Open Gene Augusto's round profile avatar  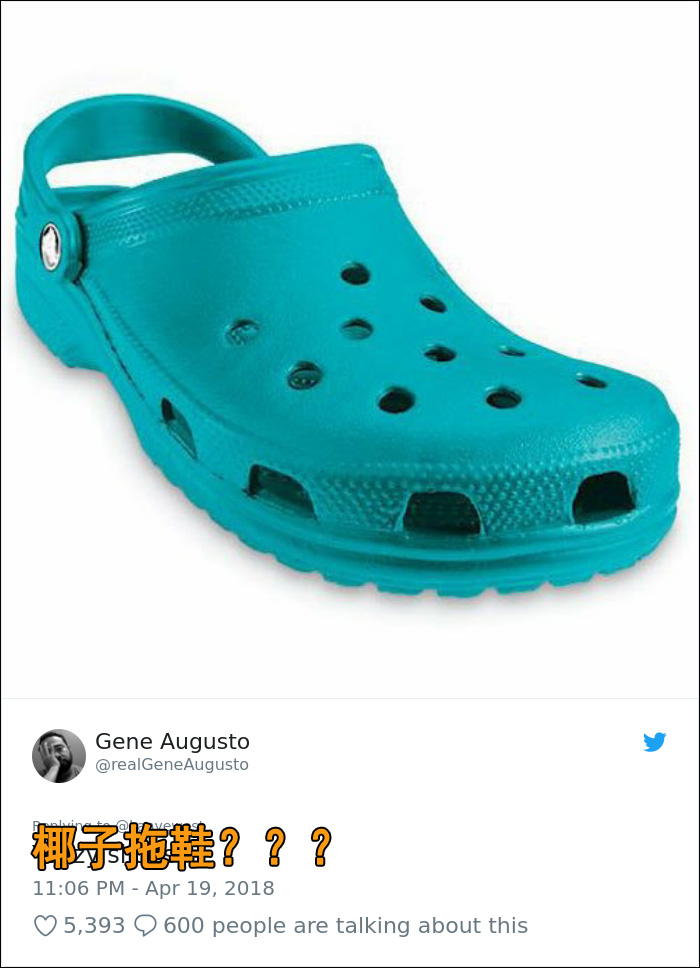pyautogui.click(x=59, y=756)
